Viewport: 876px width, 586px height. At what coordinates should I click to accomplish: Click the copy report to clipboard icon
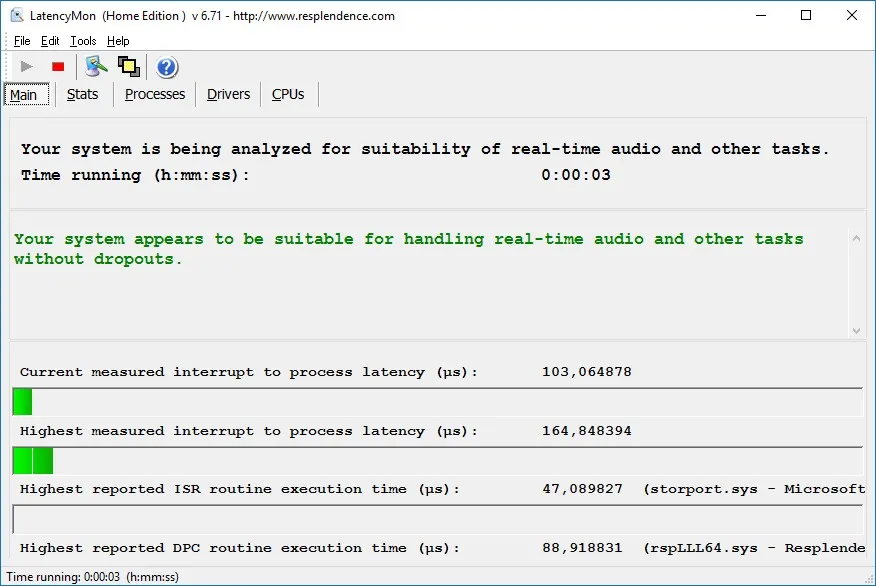click(x=129, y=66)
